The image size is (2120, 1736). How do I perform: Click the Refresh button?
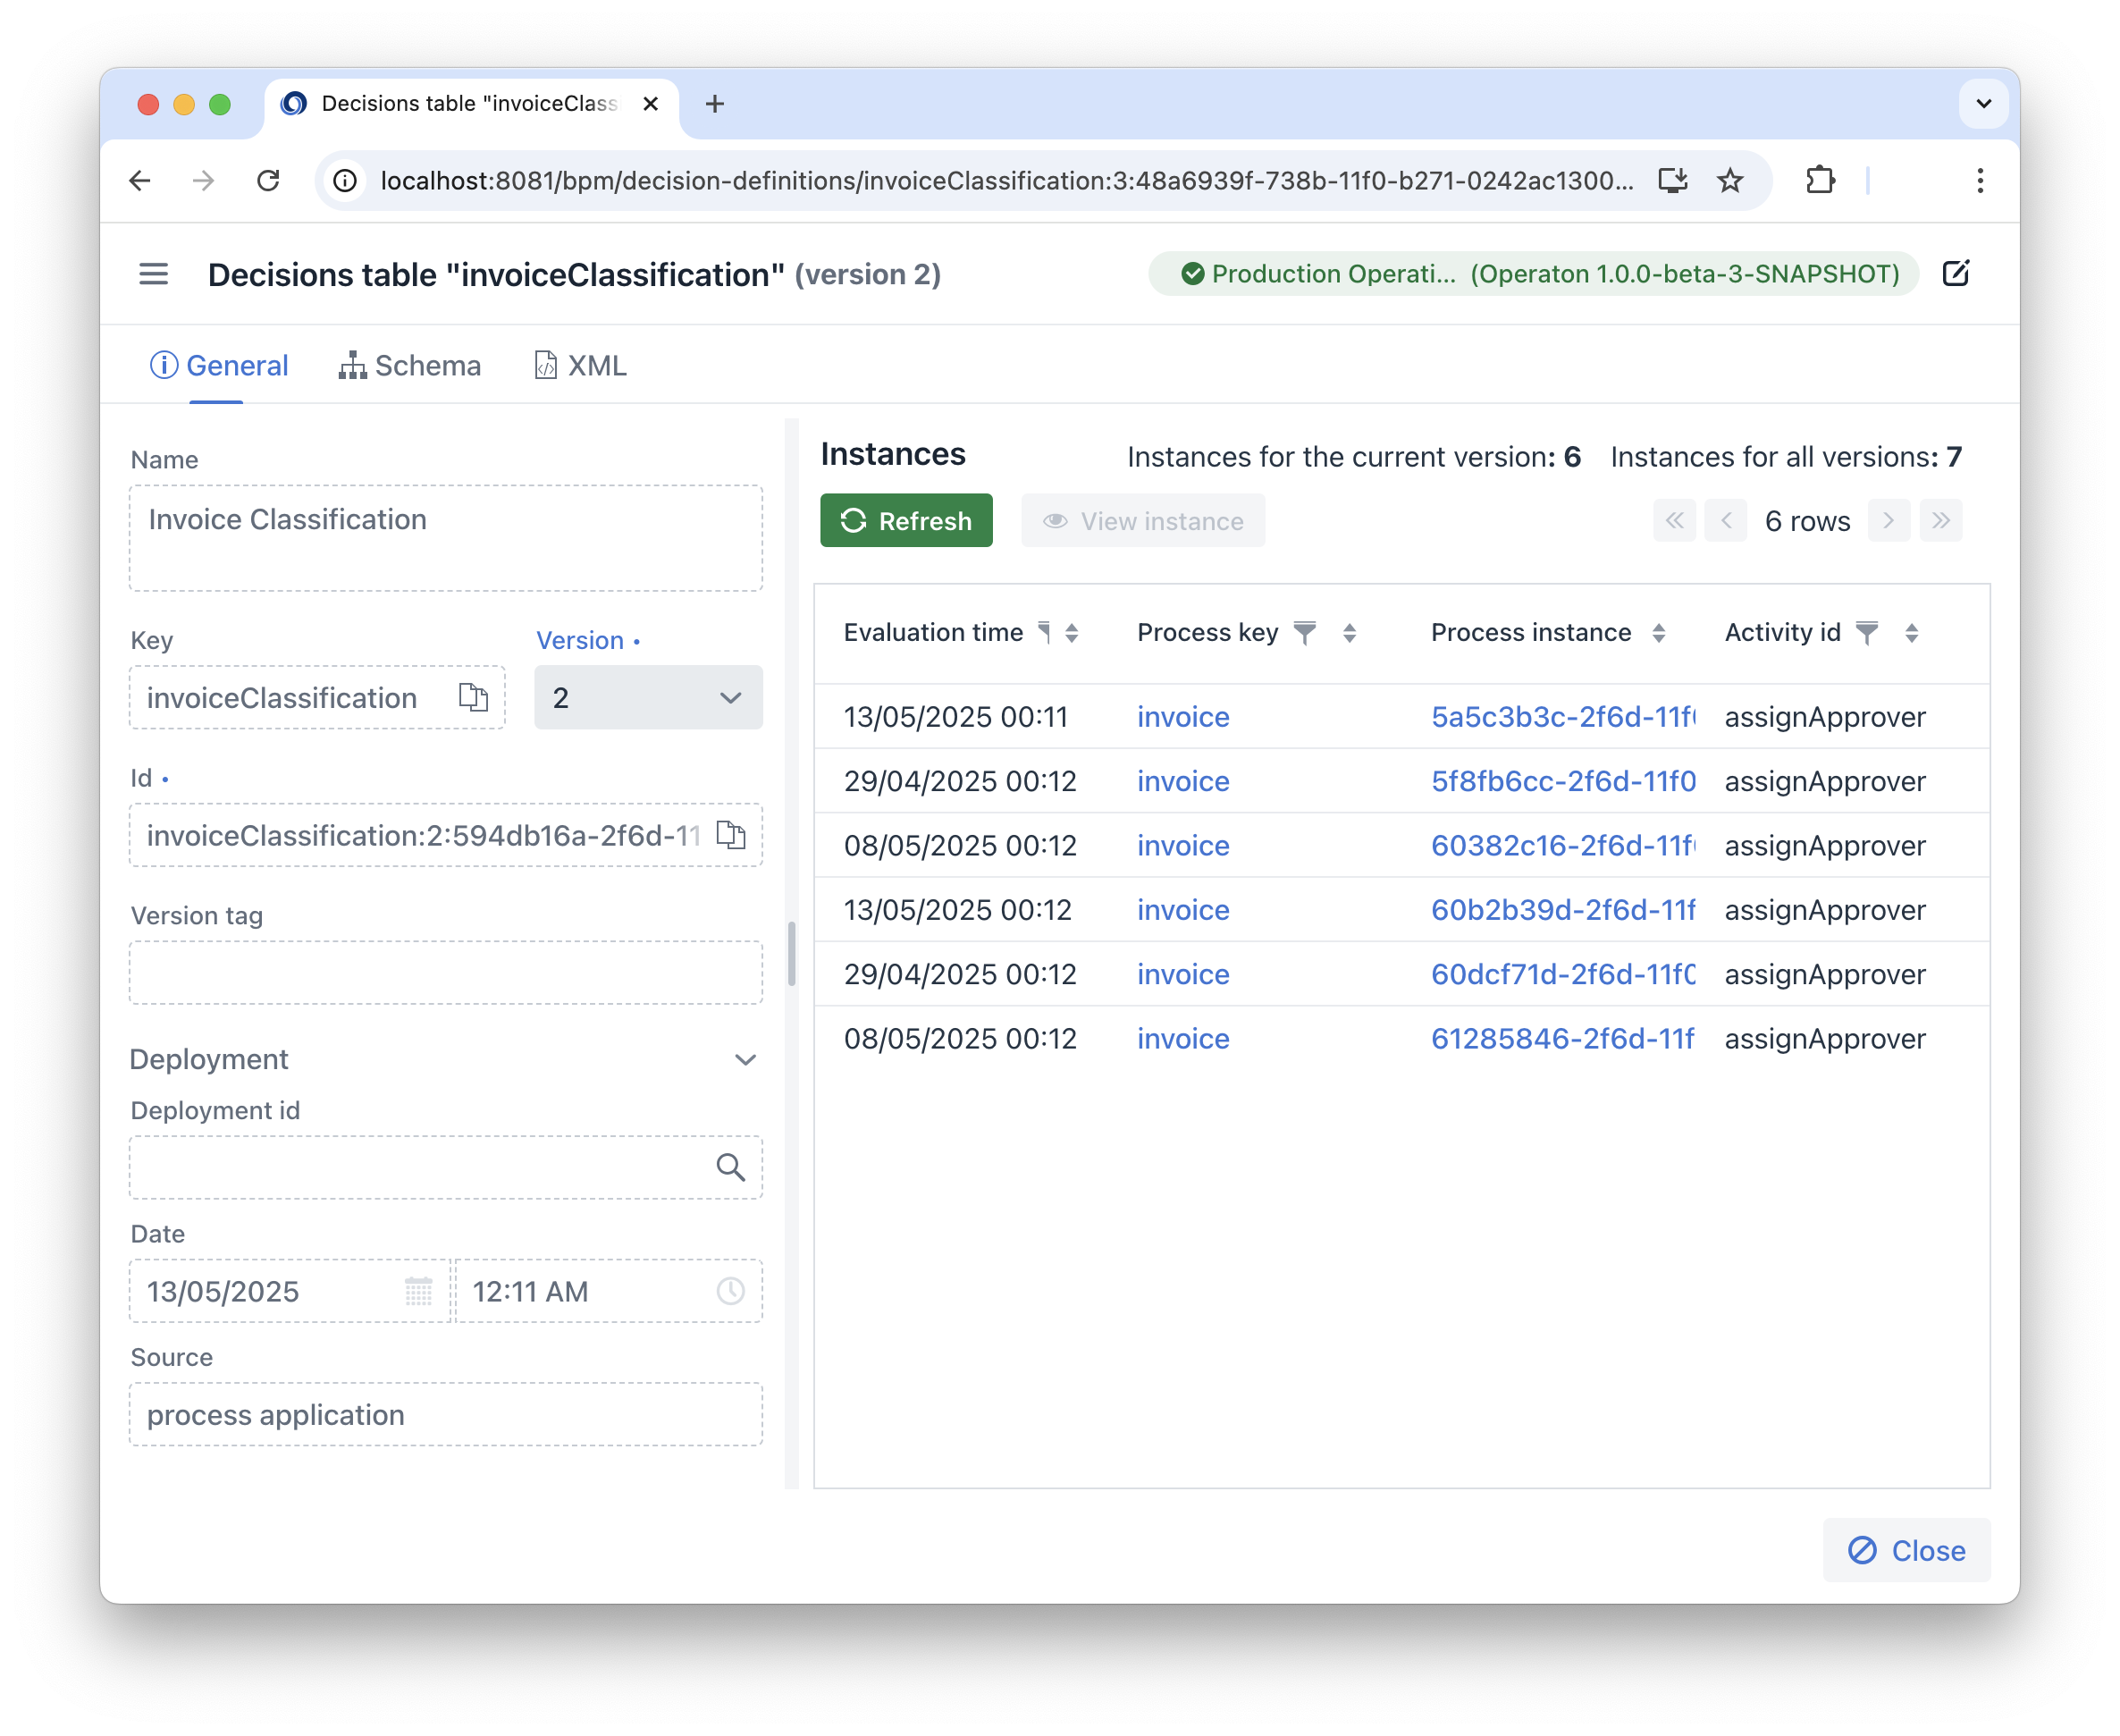click(x=906, y=520)
